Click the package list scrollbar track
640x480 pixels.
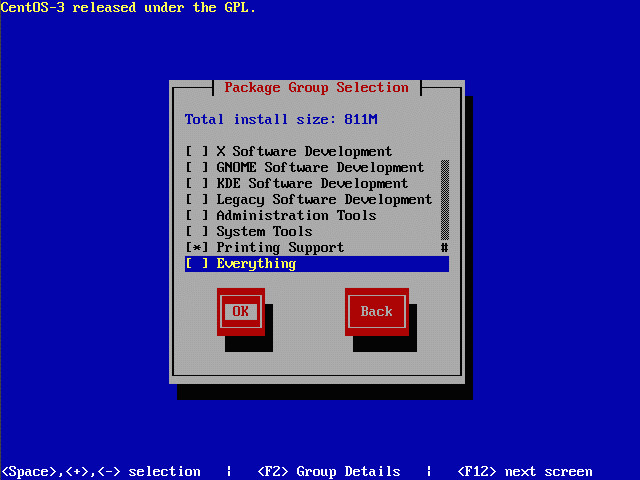coord(445,200)
